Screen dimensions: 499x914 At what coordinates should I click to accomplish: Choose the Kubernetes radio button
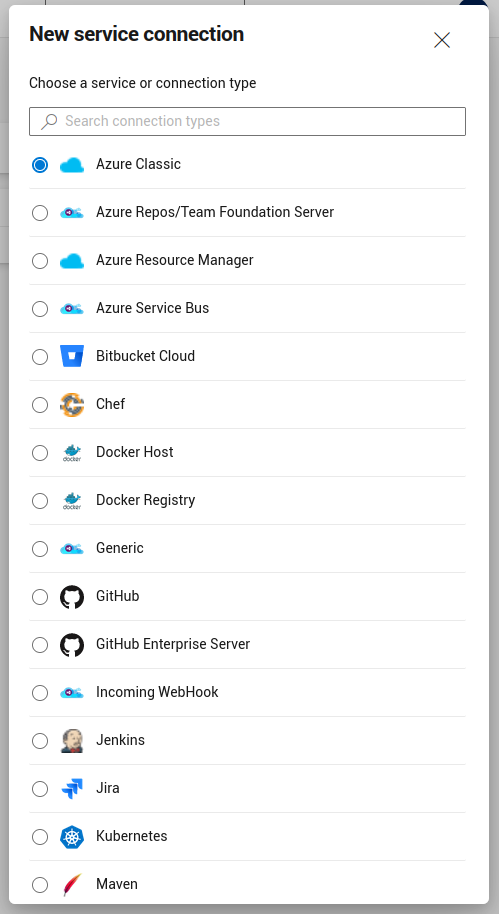pyautogui.click(x=40, y=837)
